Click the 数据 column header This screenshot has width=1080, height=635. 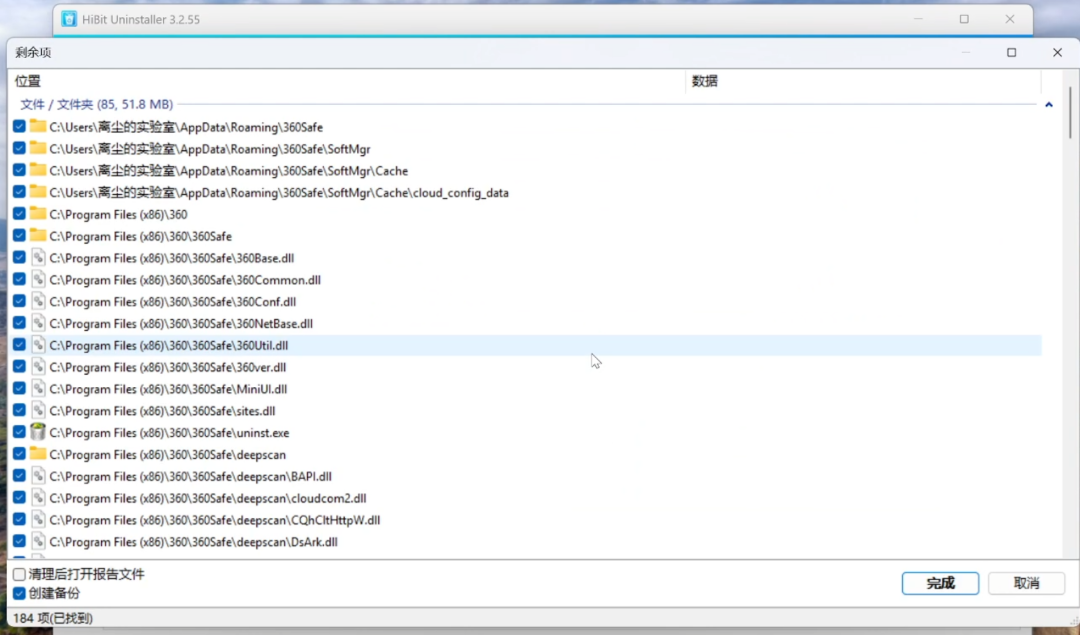pos(863,81)
